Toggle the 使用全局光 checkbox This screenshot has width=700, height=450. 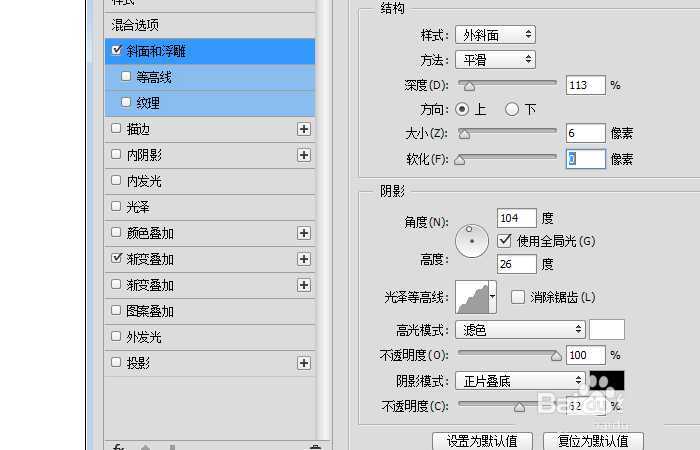point(505,241)
